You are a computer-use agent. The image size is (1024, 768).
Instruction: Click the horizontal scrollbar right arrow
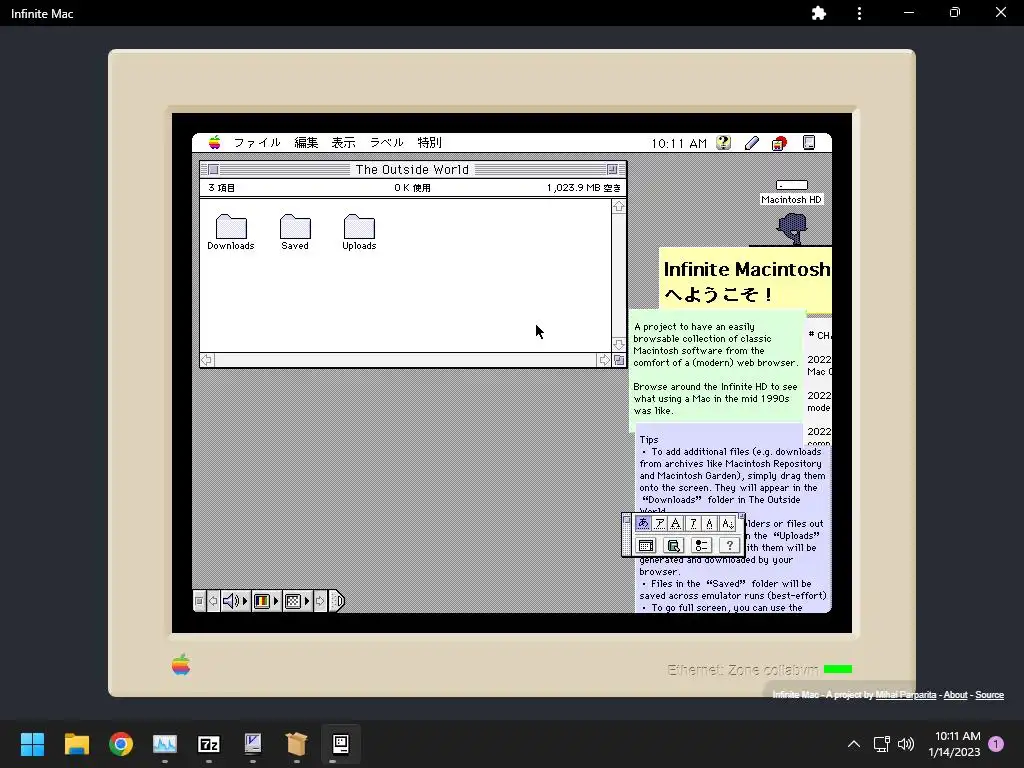(x=604, y=360)
